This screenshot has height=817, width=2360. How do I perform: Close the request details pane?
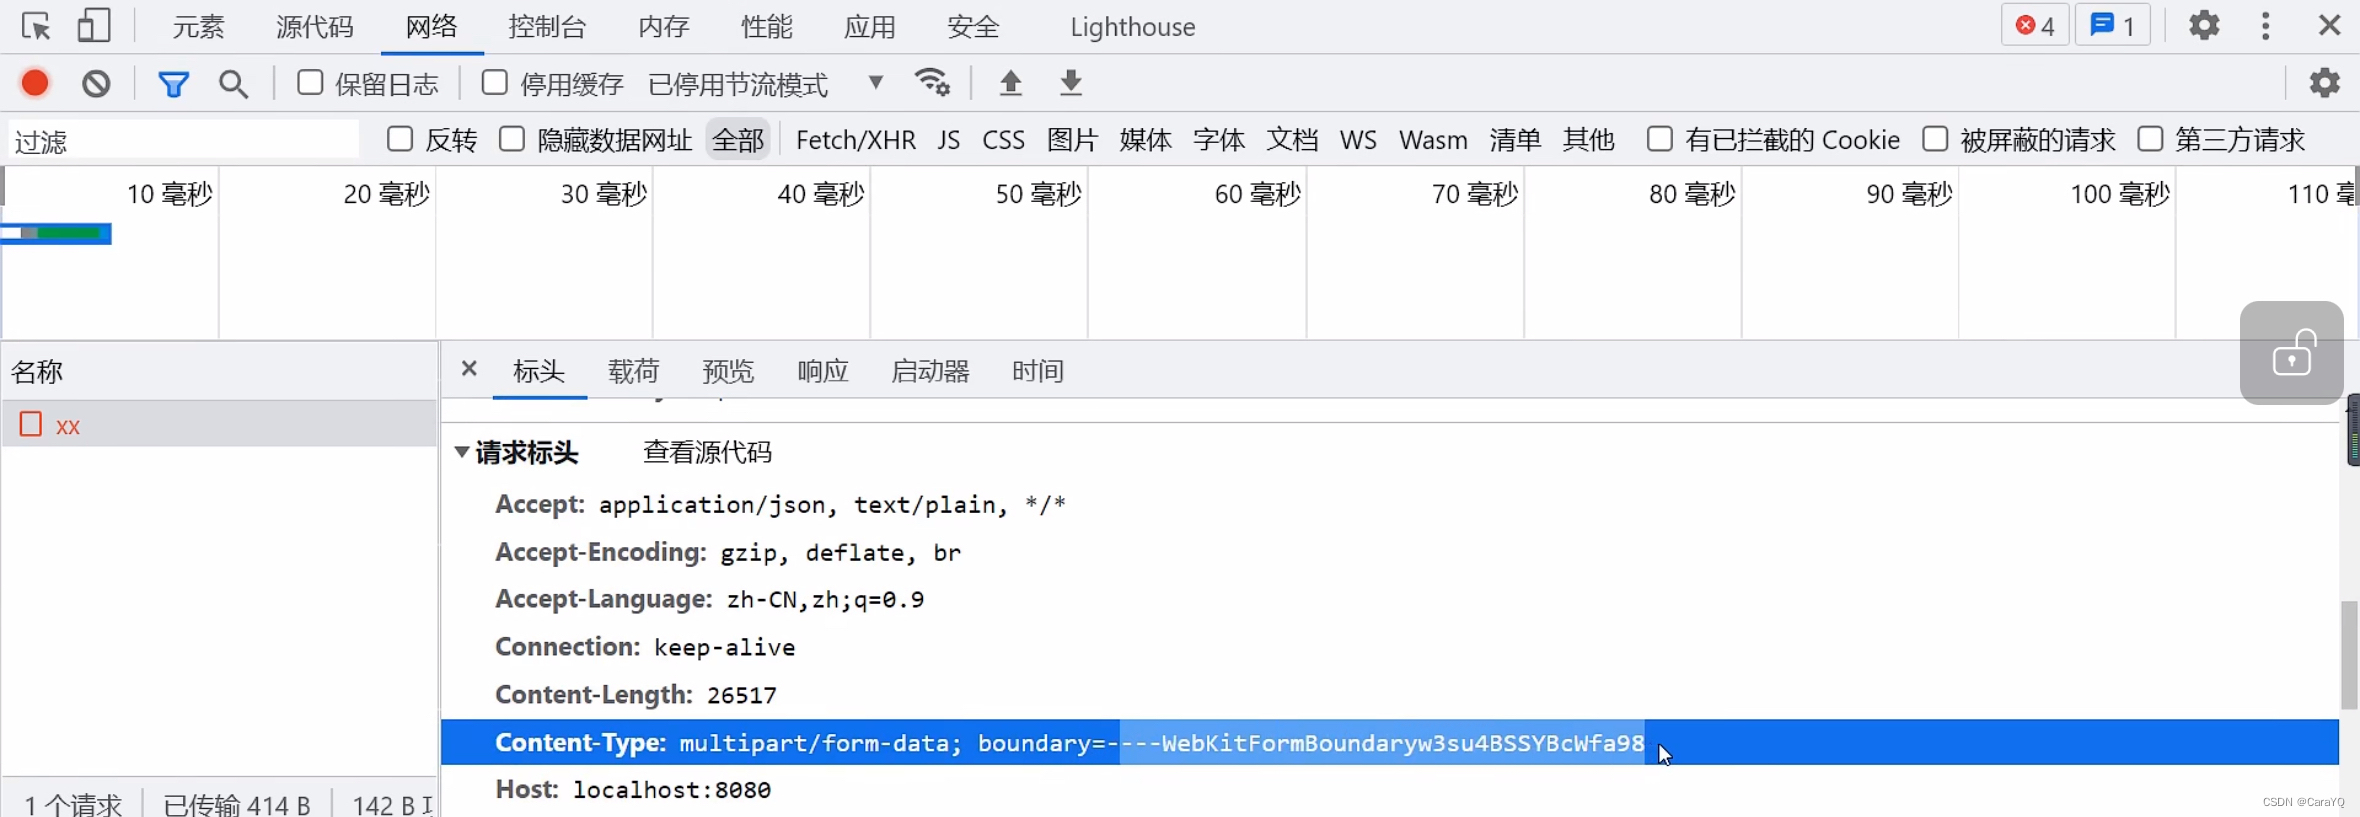pos(469,369)
